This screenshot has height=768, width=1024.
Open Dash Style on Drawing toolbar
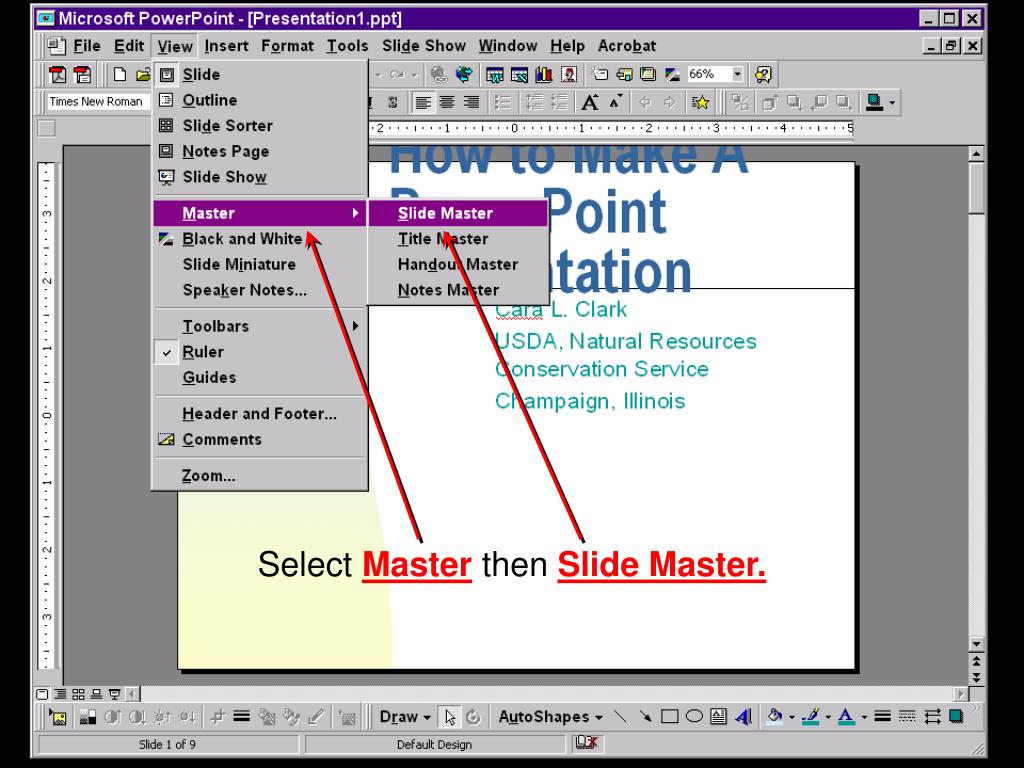(907, 717)
